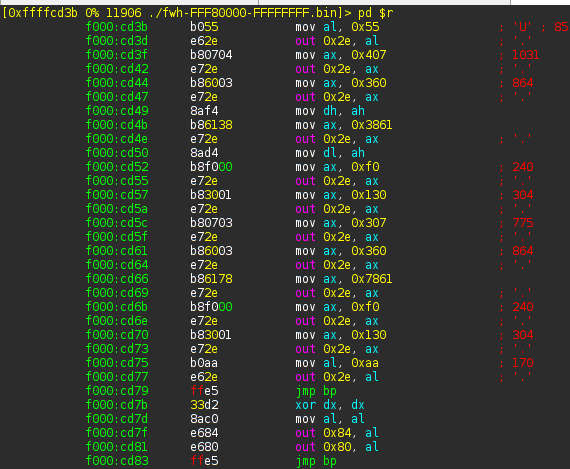Screen dimensions: 570x469
Task: Click the 'mov al, 0xaa' instruction
Action: [x=337, y=363]
